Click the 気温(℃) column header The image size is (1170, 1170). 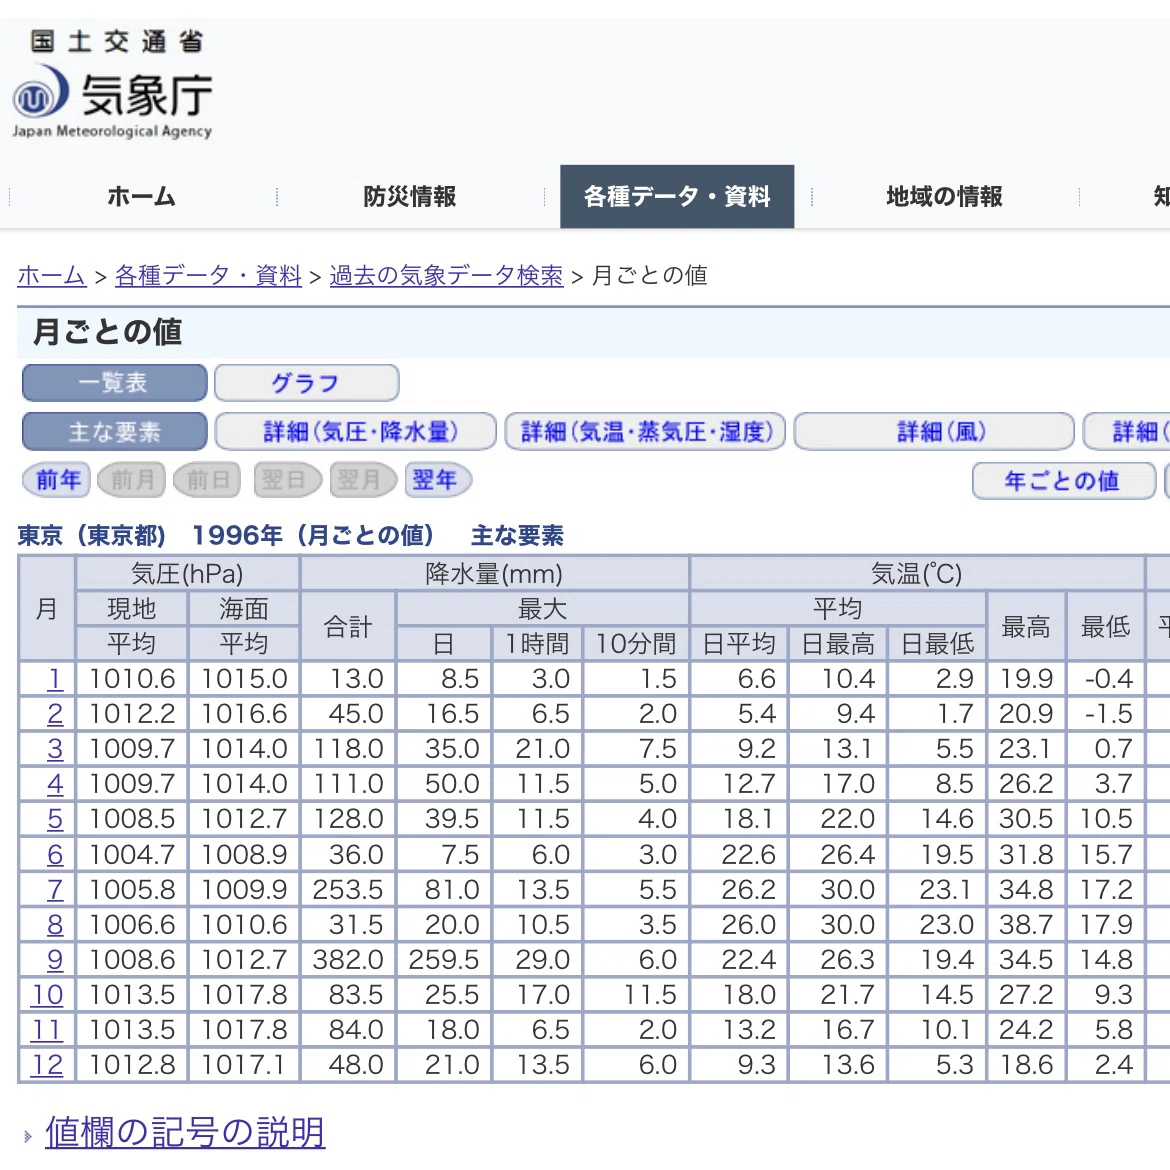917,574
